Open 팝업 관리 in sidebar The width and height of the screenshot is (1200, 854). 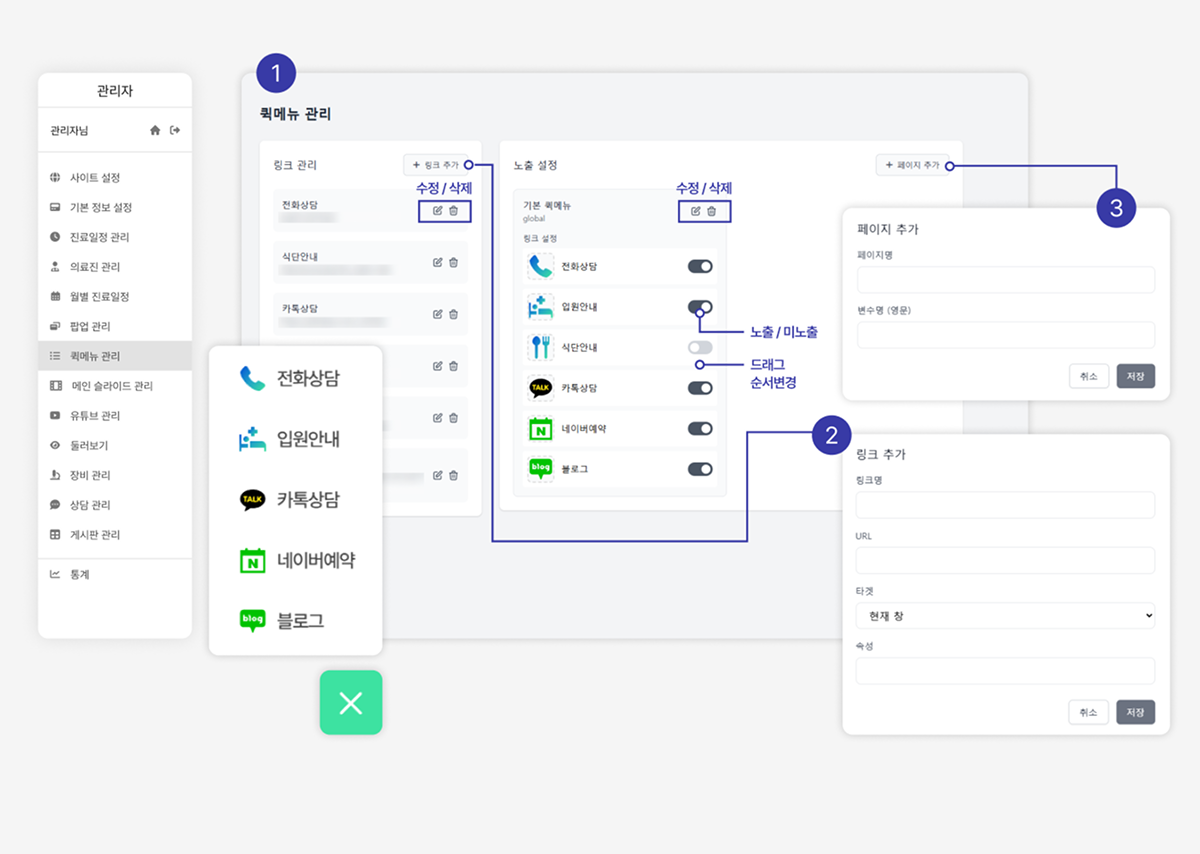click(x=115, y=326)
